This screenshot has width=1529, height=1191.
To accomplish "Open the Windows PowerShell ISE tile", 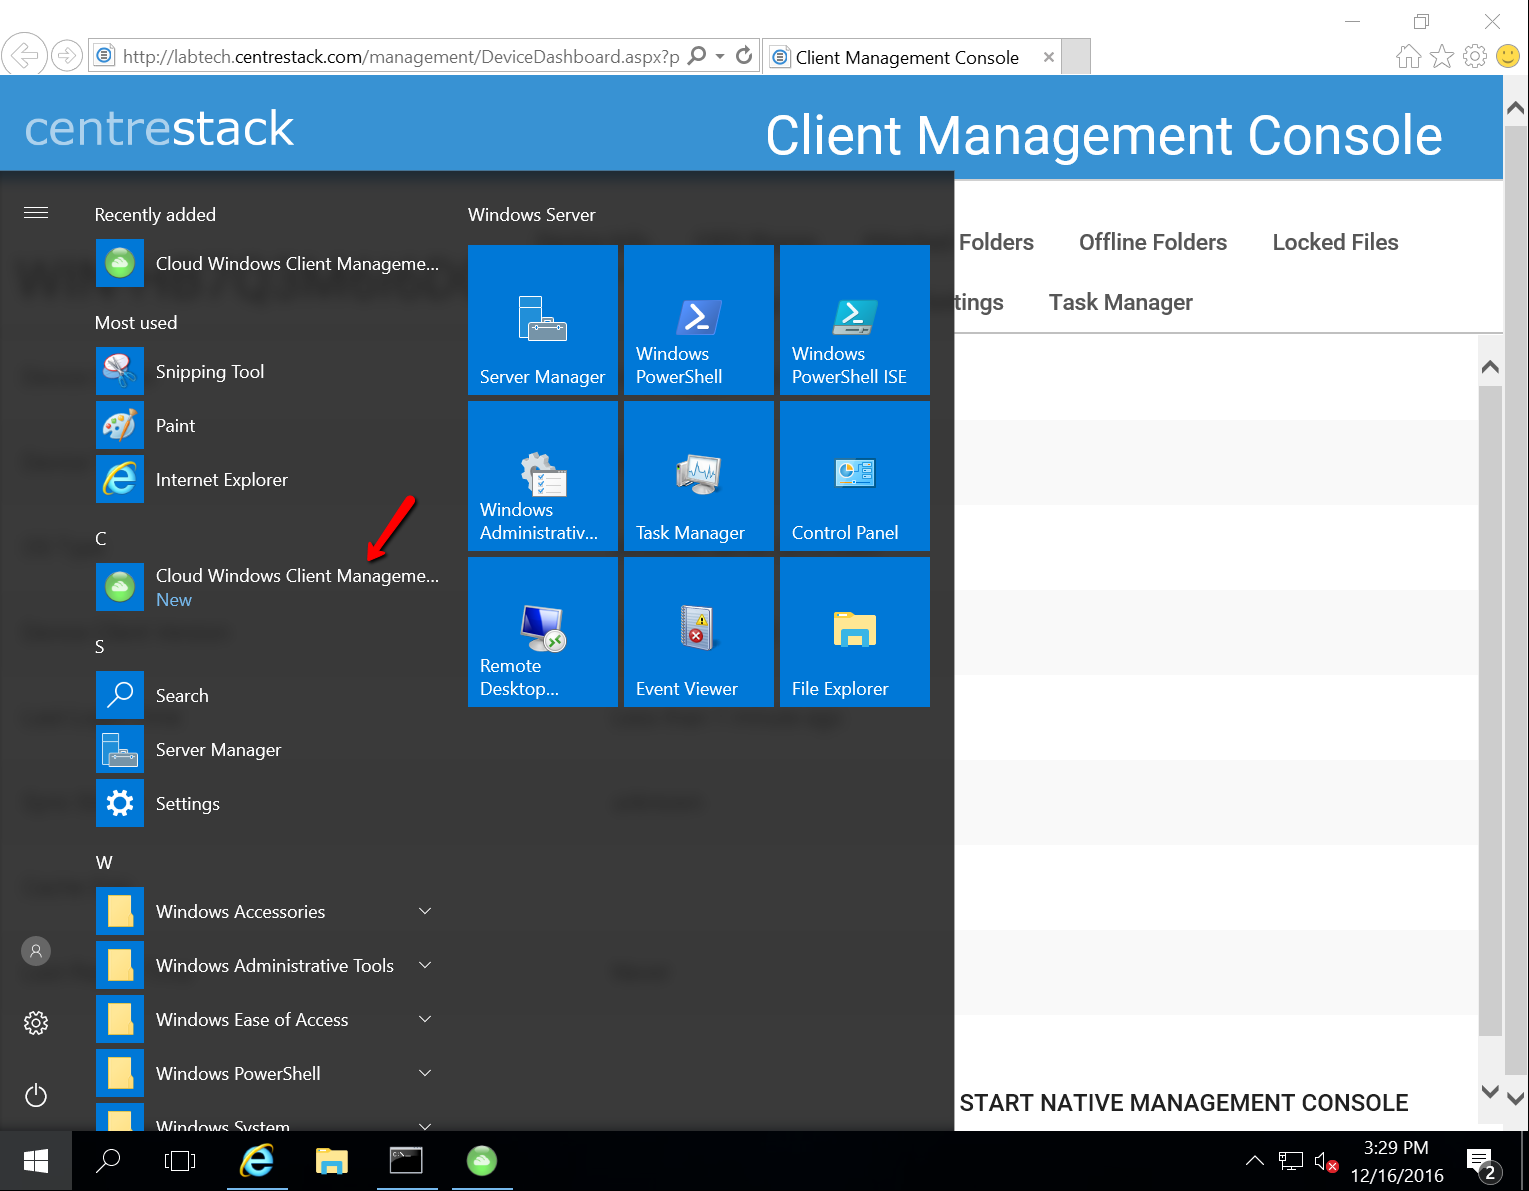I will point(854,320).
